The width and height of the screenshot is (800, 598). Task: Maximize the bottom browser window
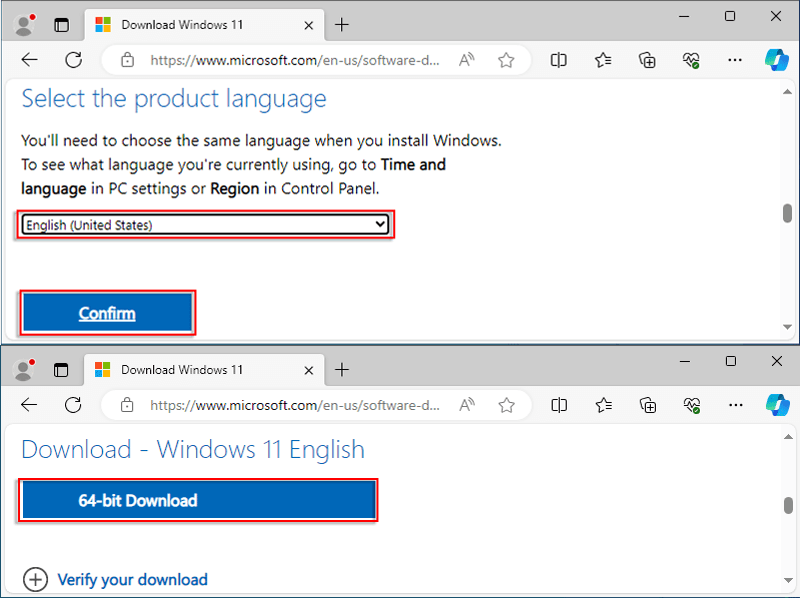pyautogui.click(x=731, y=361)
